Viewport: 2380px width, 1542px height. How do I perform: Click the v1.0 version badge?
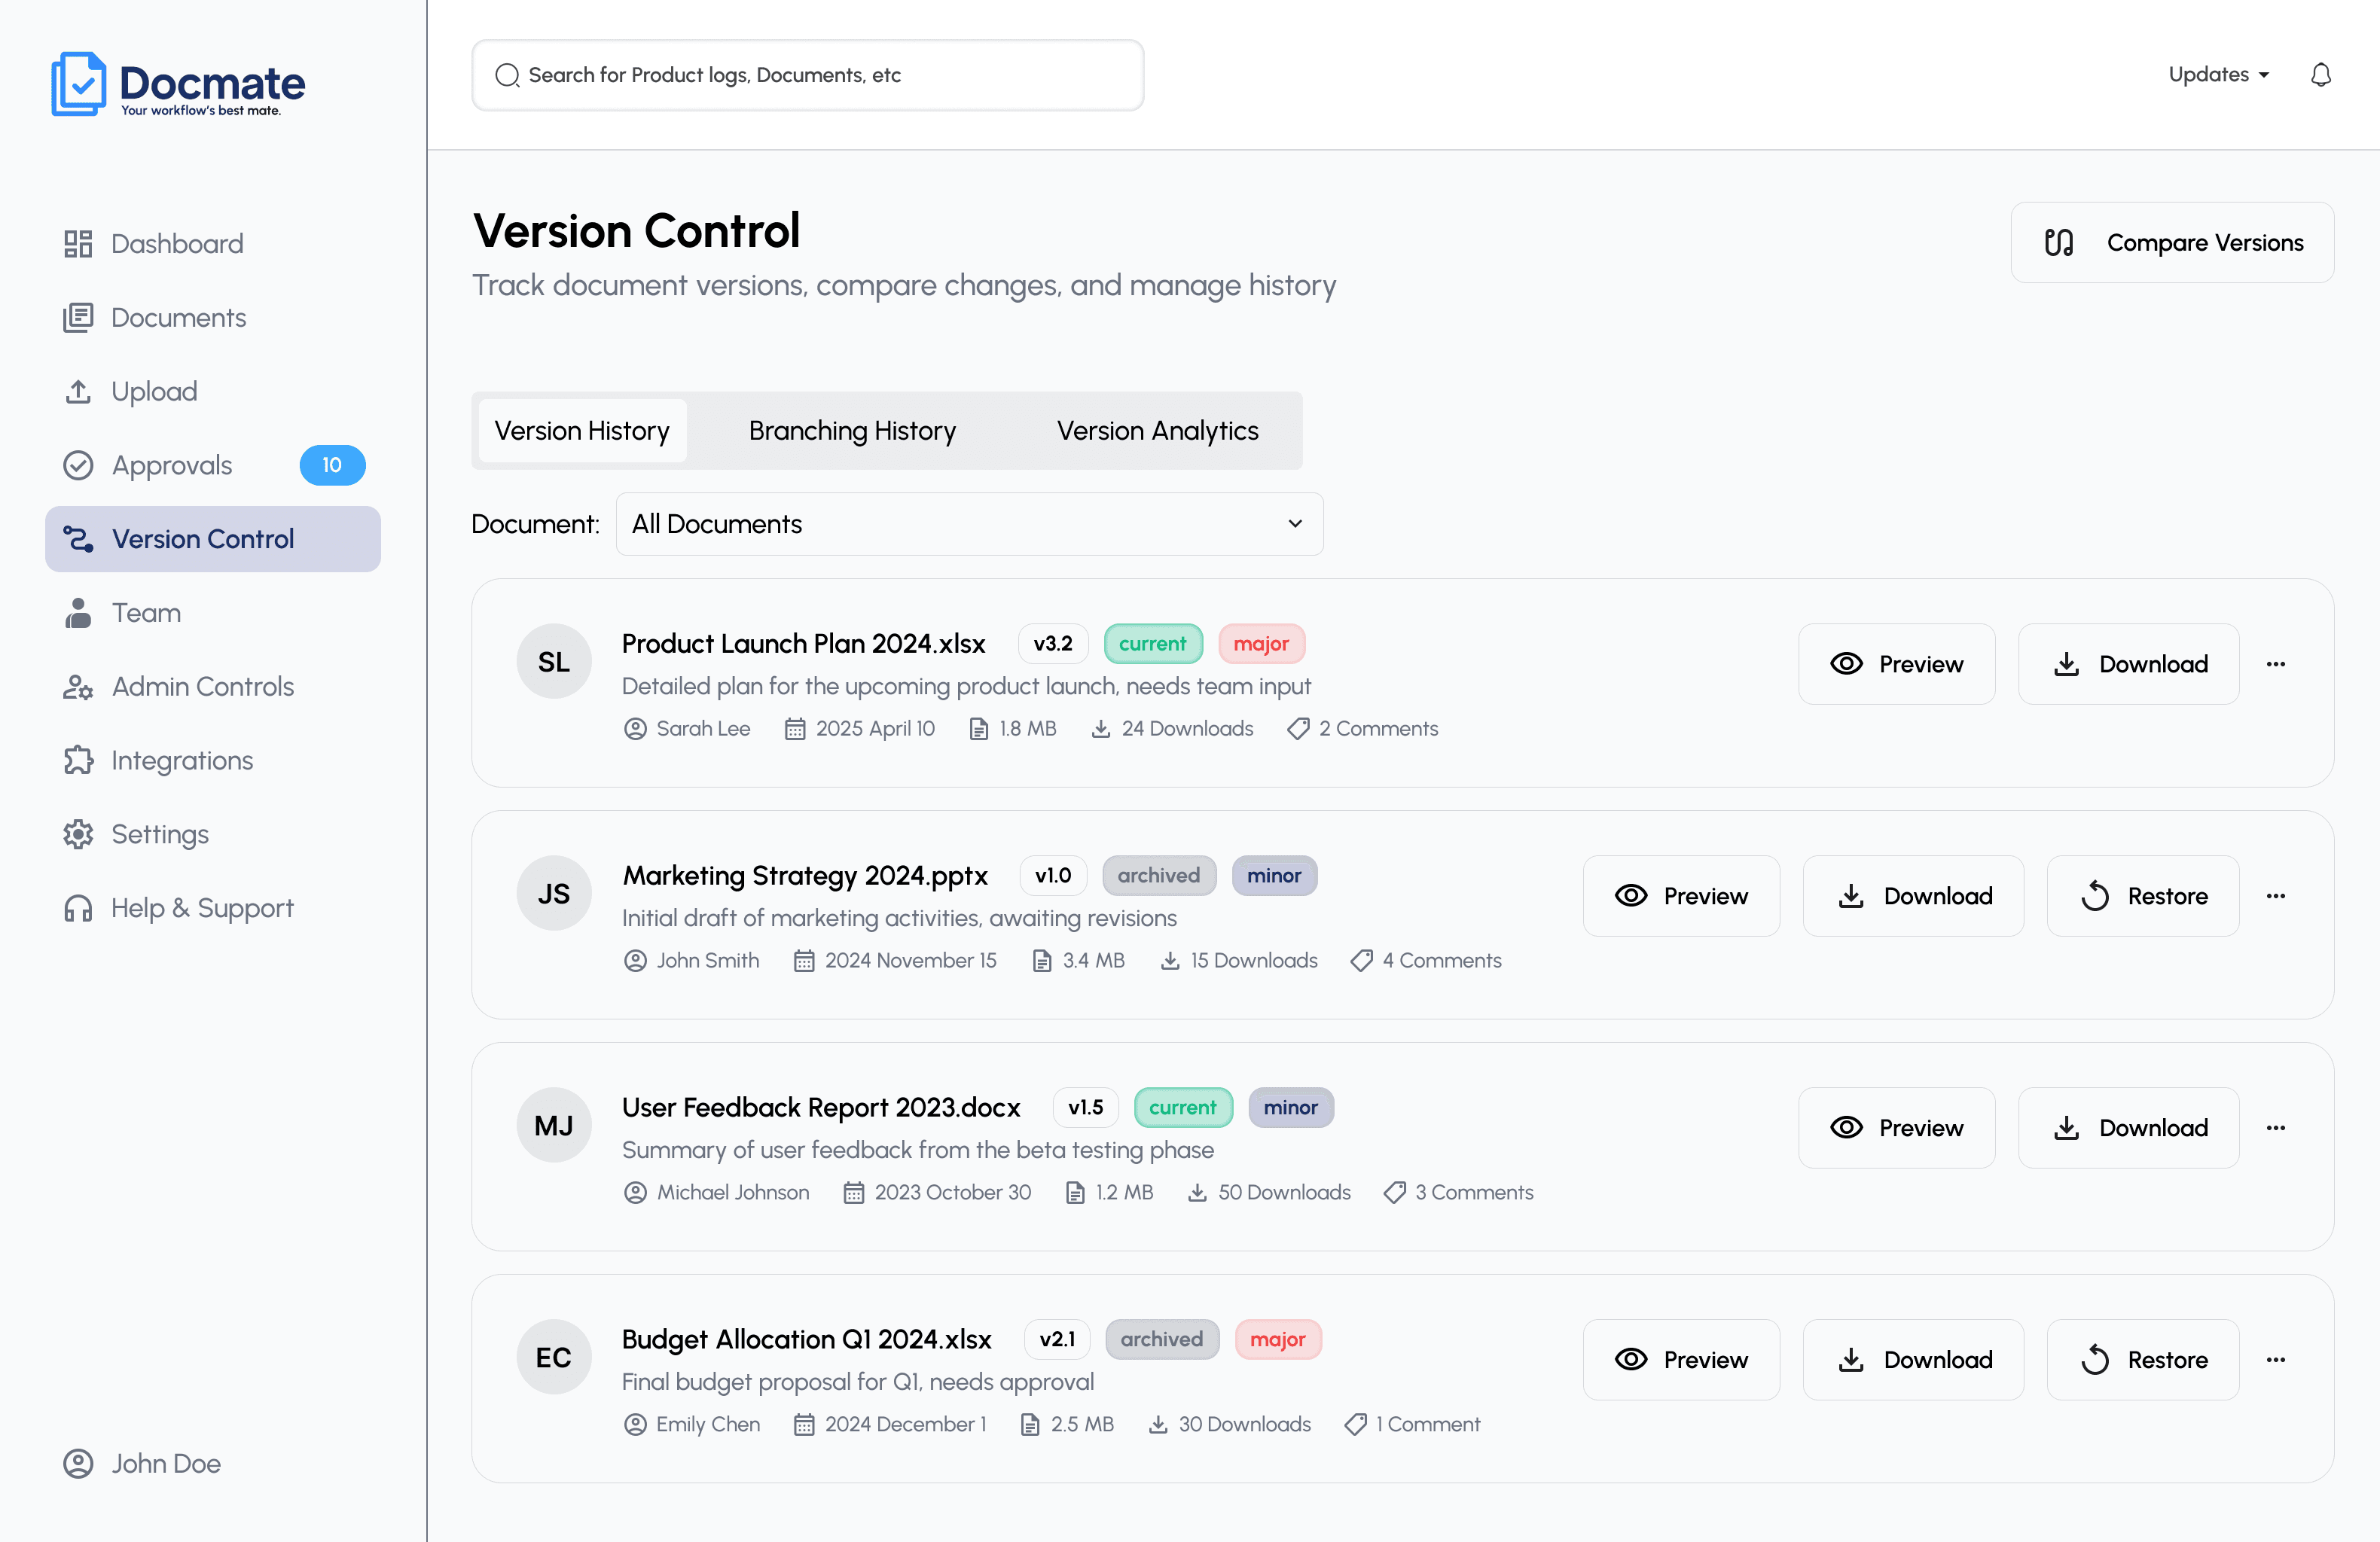tap(1053, 876)
